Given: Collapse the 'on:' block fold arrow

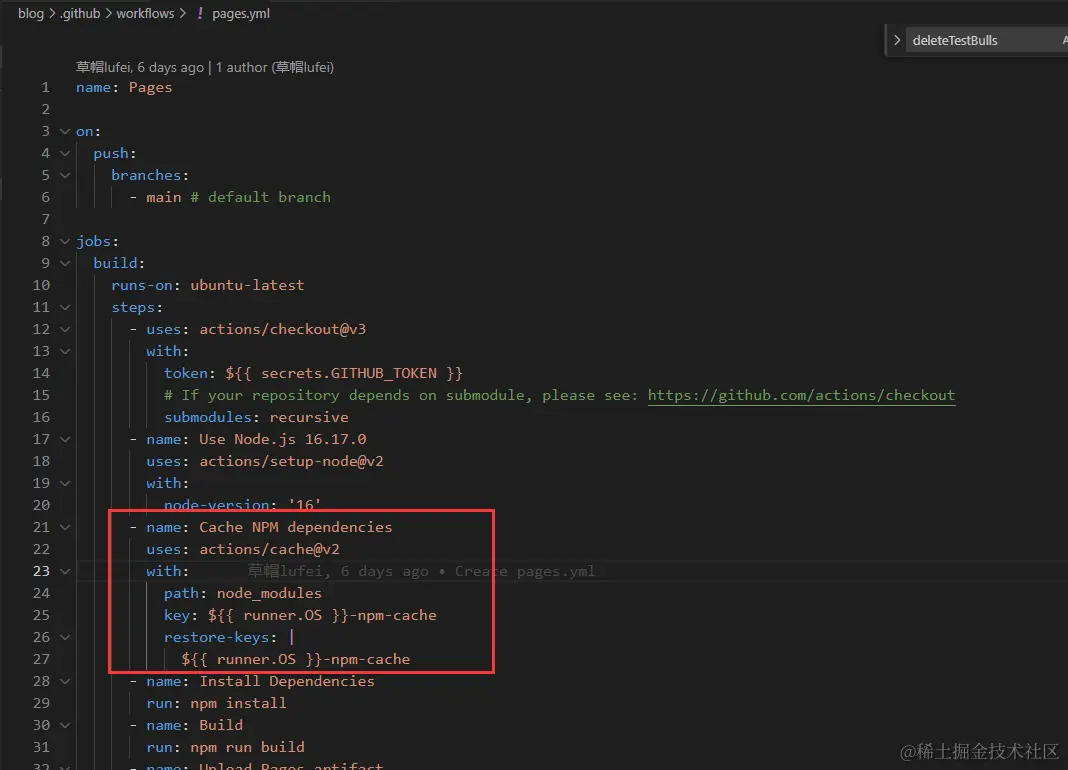Looking at the screenshot, I should pos(65,131).
